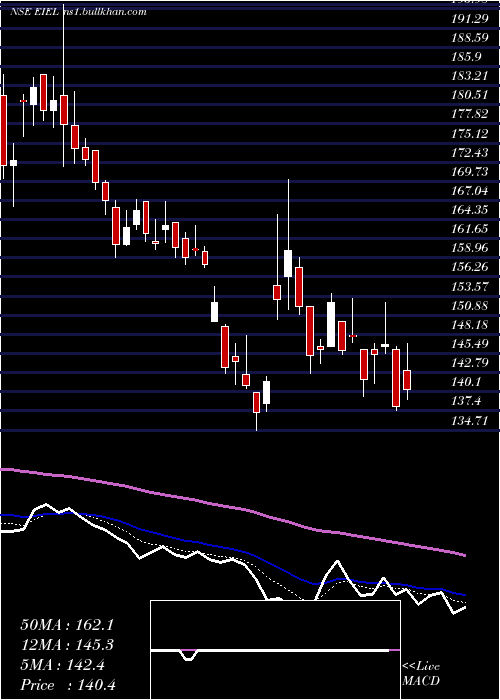Click the 167.04 price axis label

[x=470, y=191]
